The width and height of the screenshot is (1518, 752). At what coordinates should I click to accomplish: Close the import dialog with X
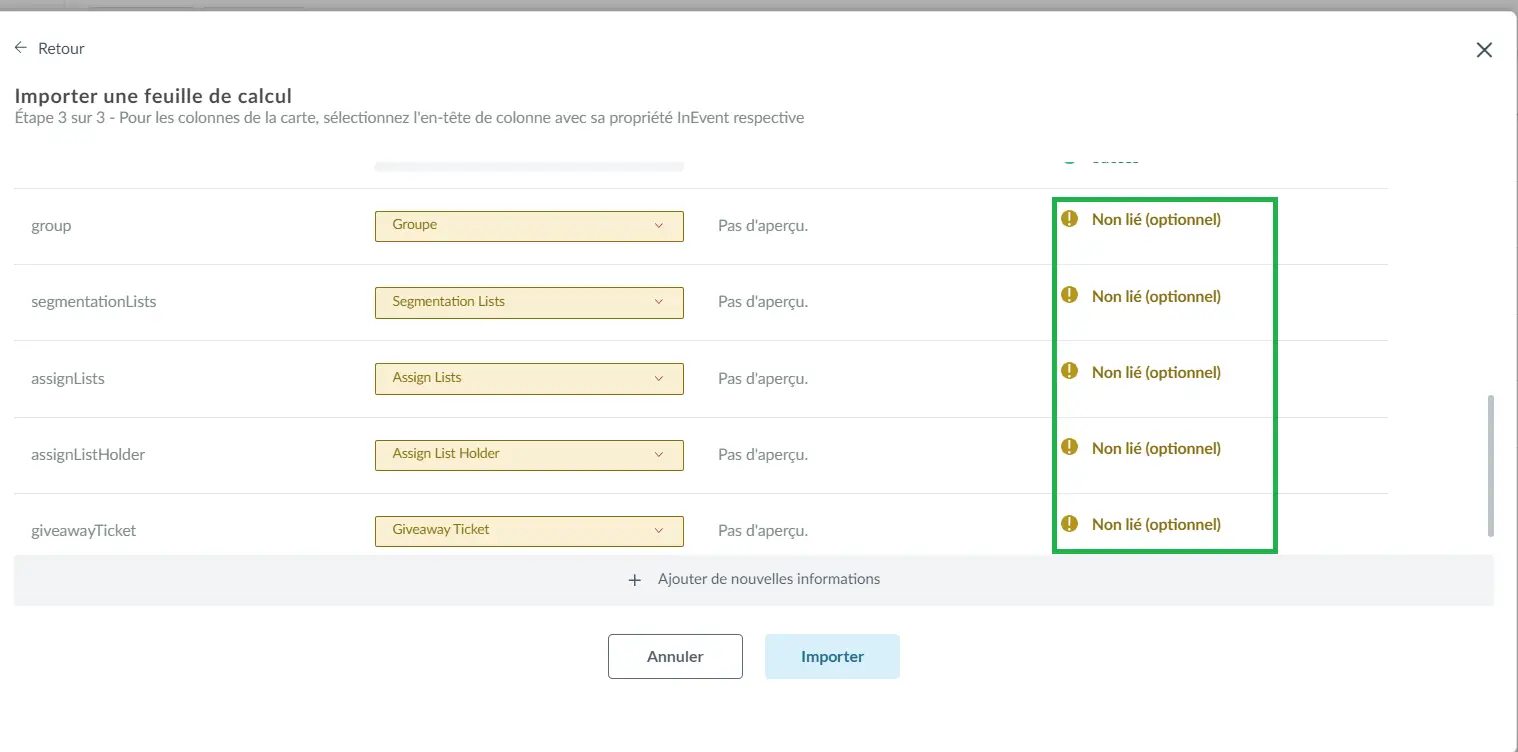click(1484, 50)
